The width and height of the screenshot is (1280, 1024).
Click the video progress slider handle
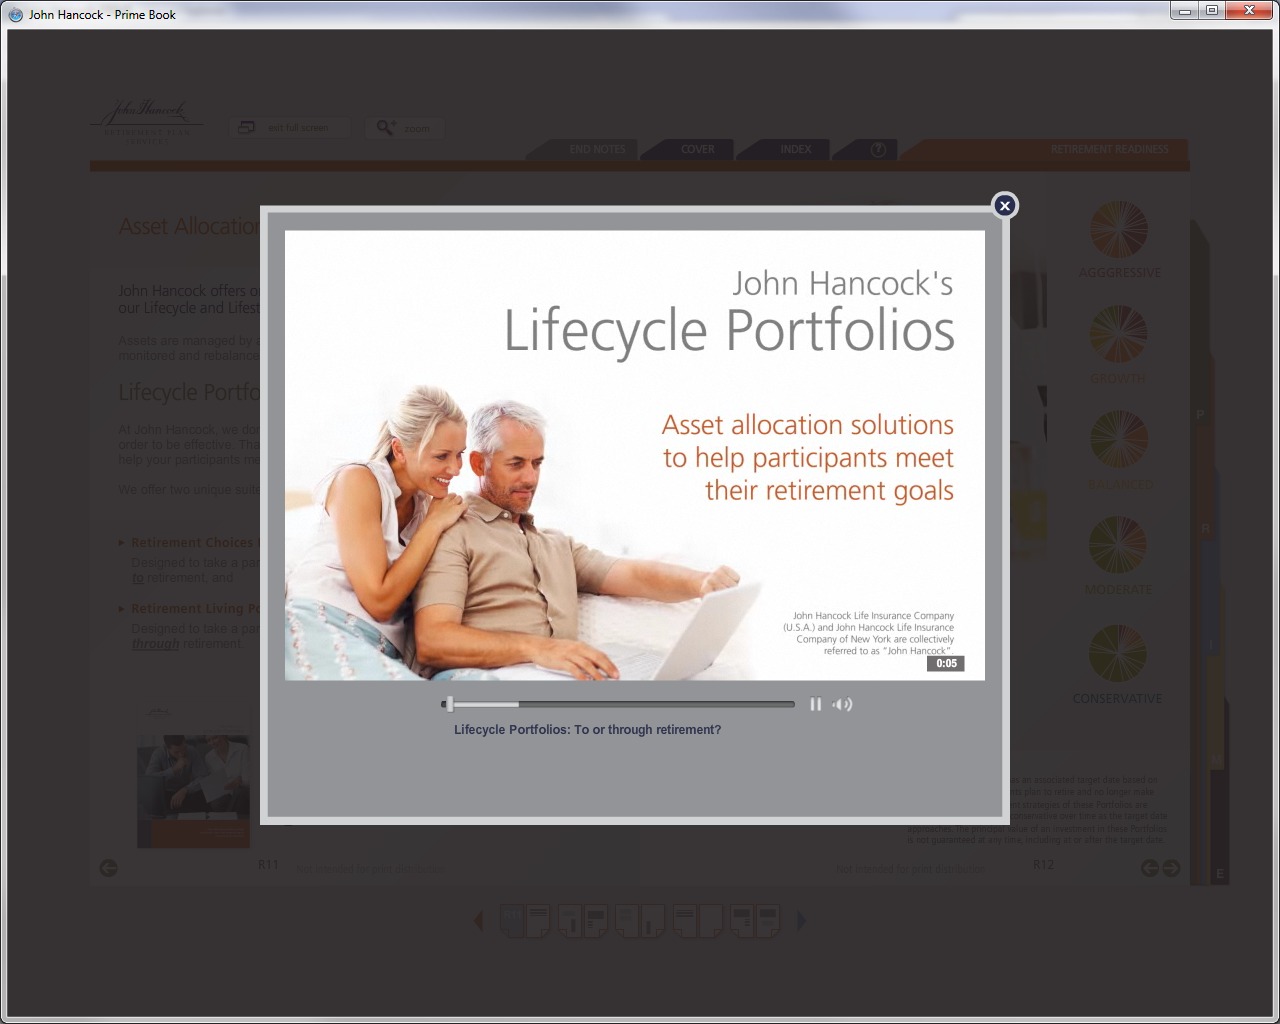[x=450, y=704]
